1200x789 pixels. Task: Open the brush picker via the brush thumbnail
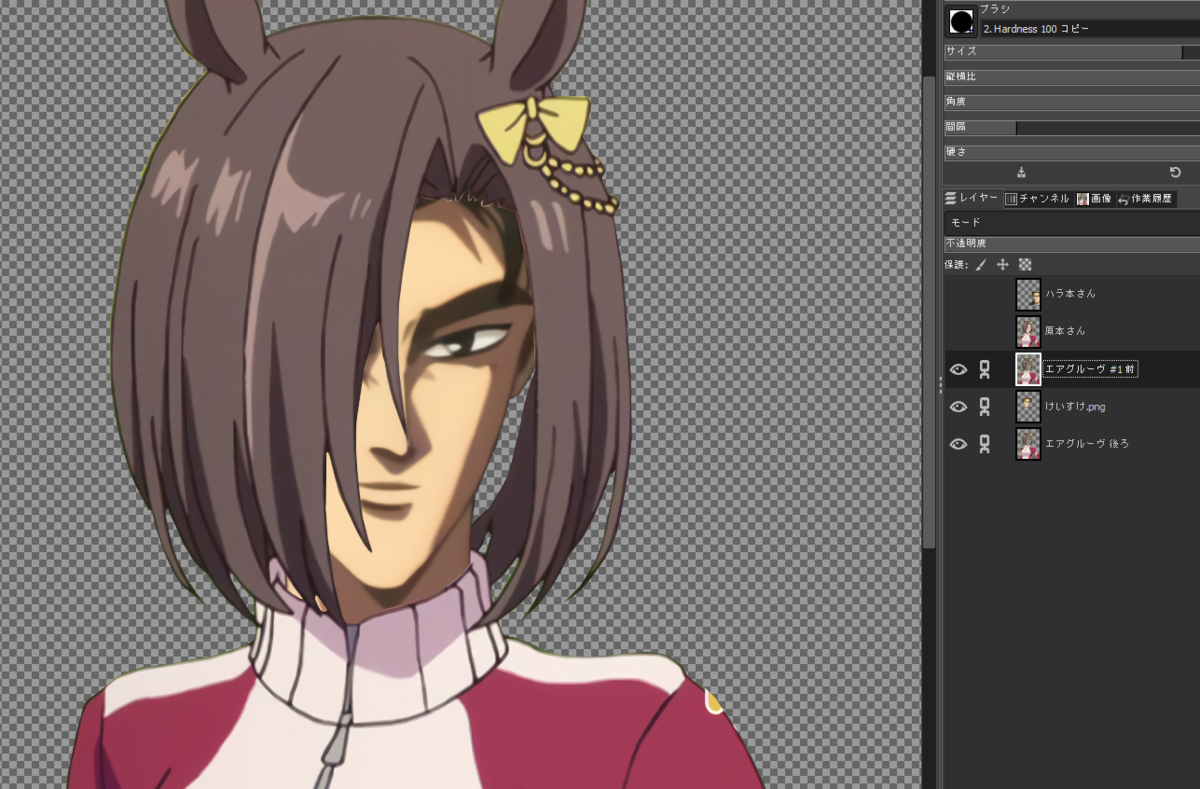tap(960, 21)
